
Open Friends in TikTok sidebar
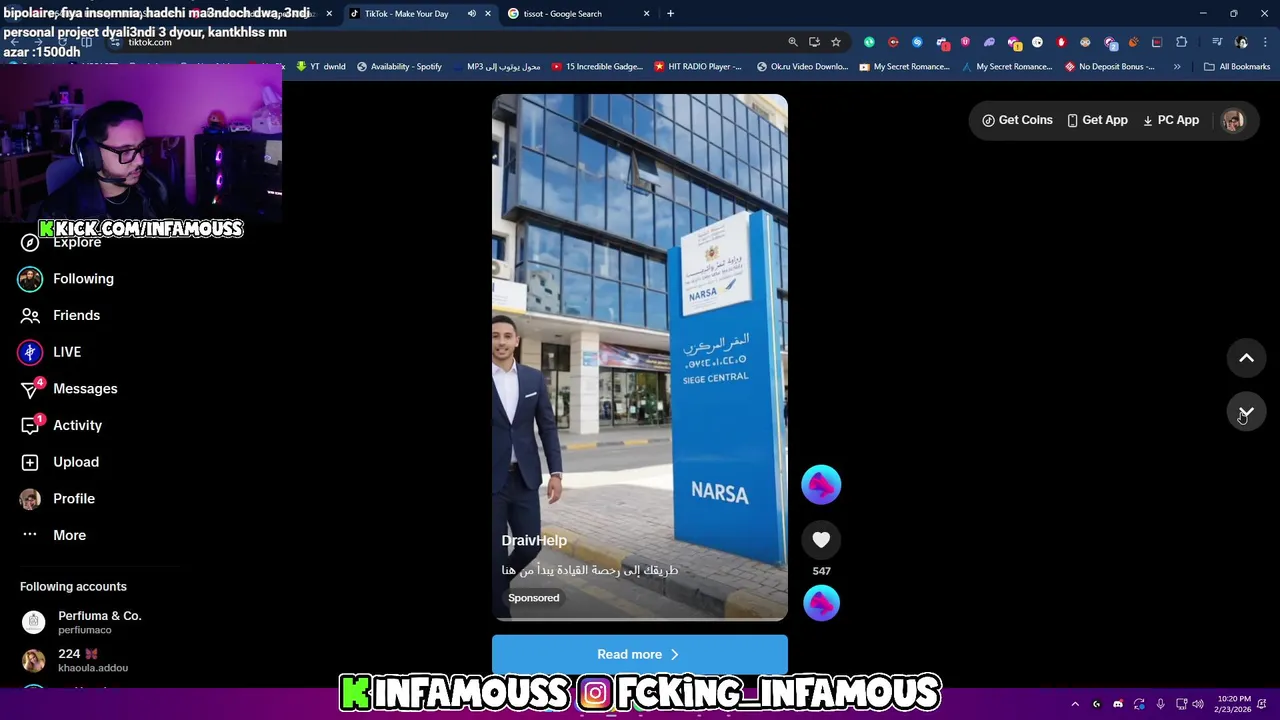coord(60,315)
